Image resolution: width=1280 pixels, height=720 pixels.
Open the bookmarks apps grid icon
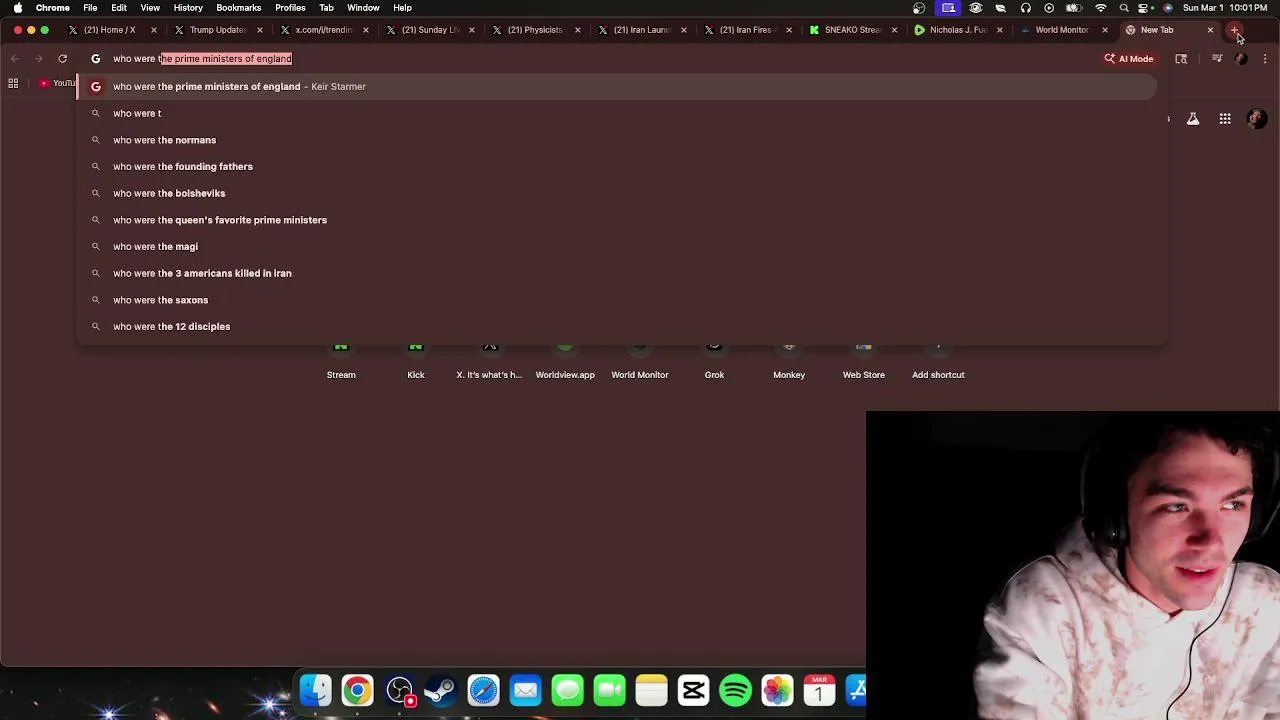[13, 83]
